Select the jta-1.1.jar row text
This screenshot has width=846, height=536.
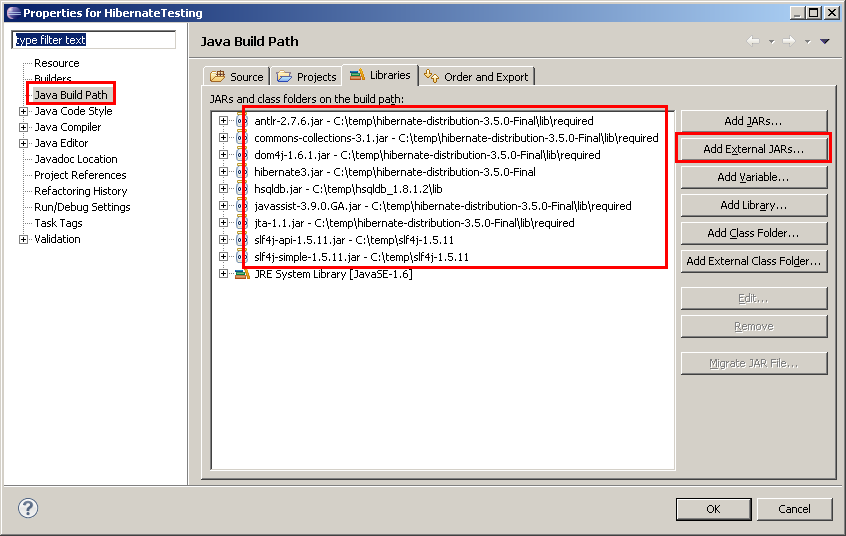pyautogui.click(x=414, y=223)
